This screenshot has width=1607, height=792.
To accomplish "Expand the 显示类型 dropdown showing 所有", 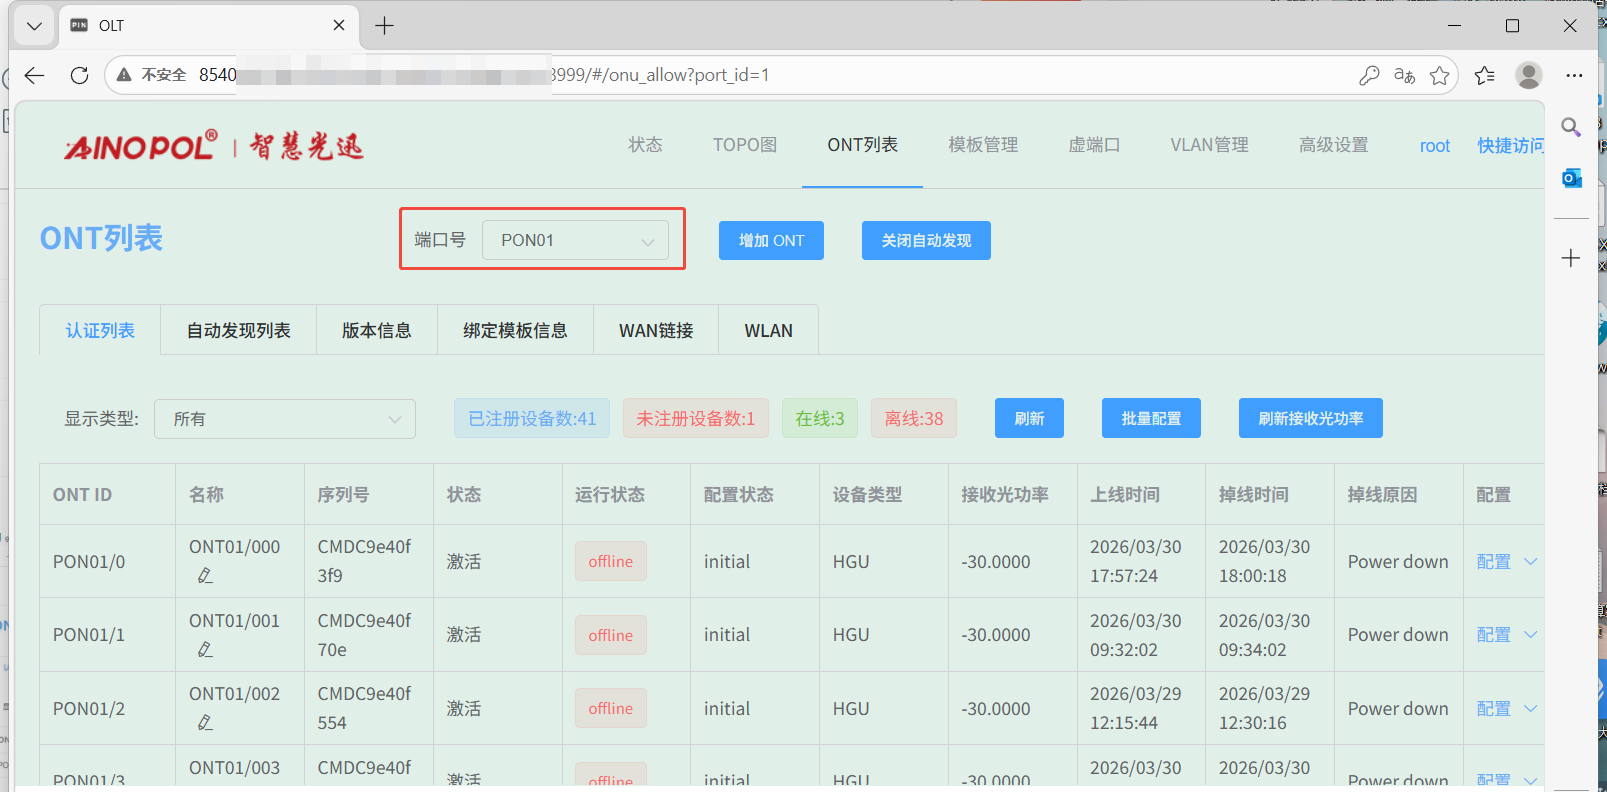I will (285, 419).
